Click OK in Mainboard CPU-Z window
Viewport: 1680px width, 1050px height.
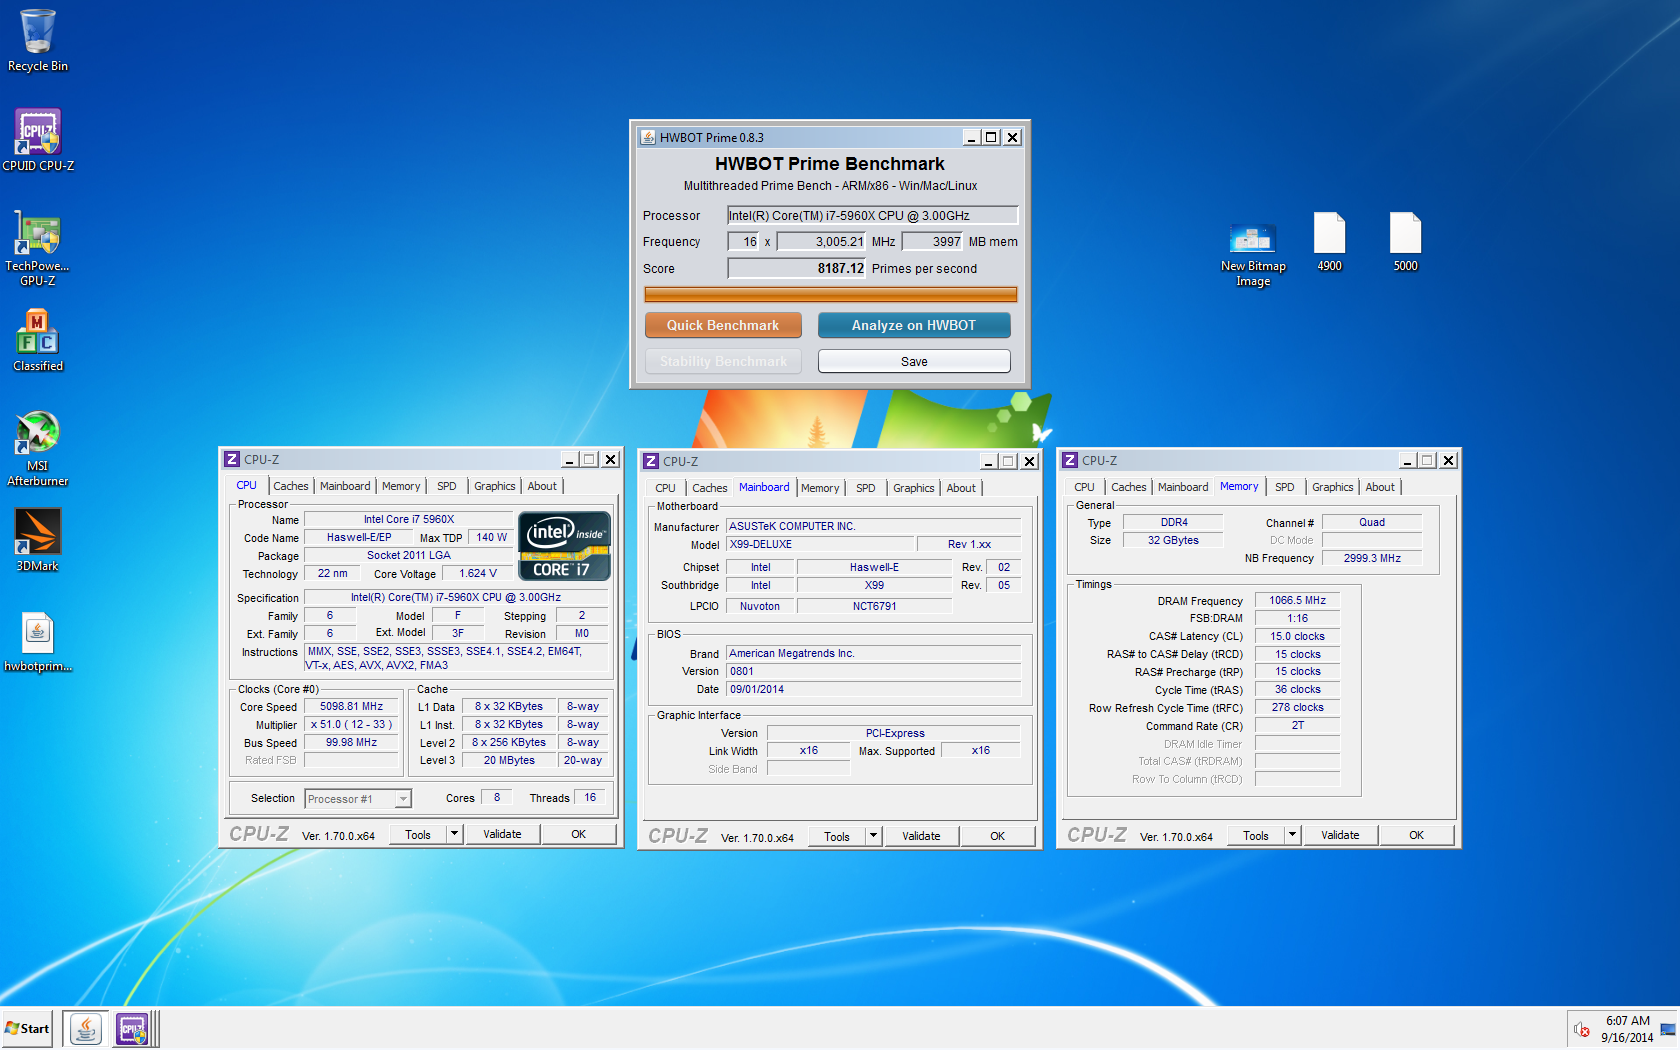click(x=998, y=836)
